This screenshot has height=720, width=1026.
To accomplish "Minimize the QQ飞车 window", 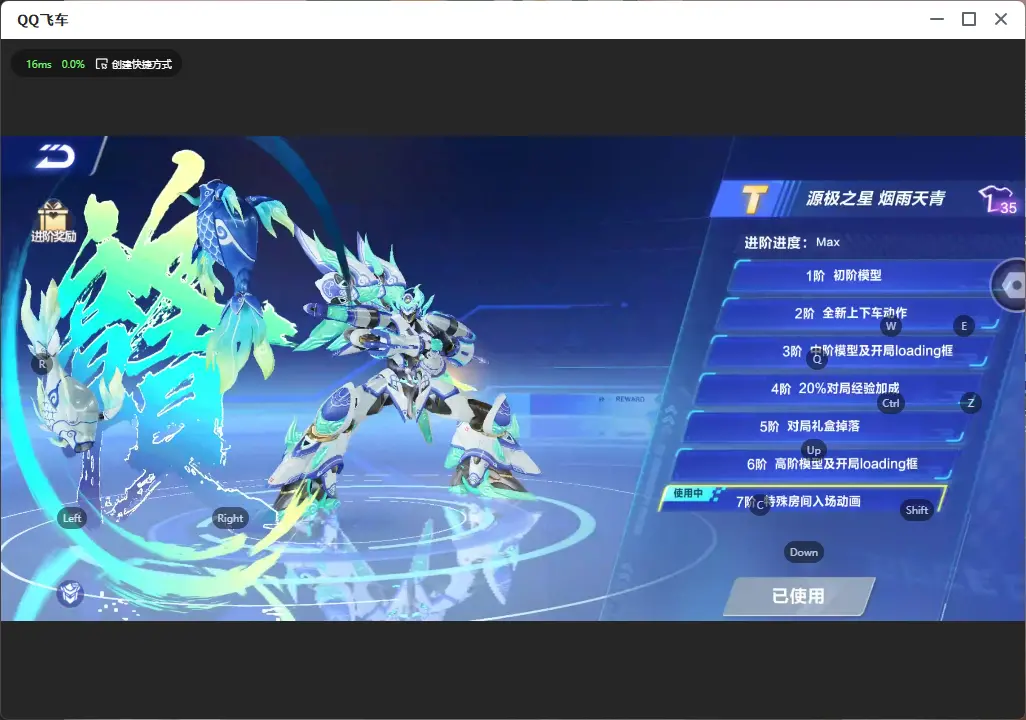I will [x=937, y=20].
